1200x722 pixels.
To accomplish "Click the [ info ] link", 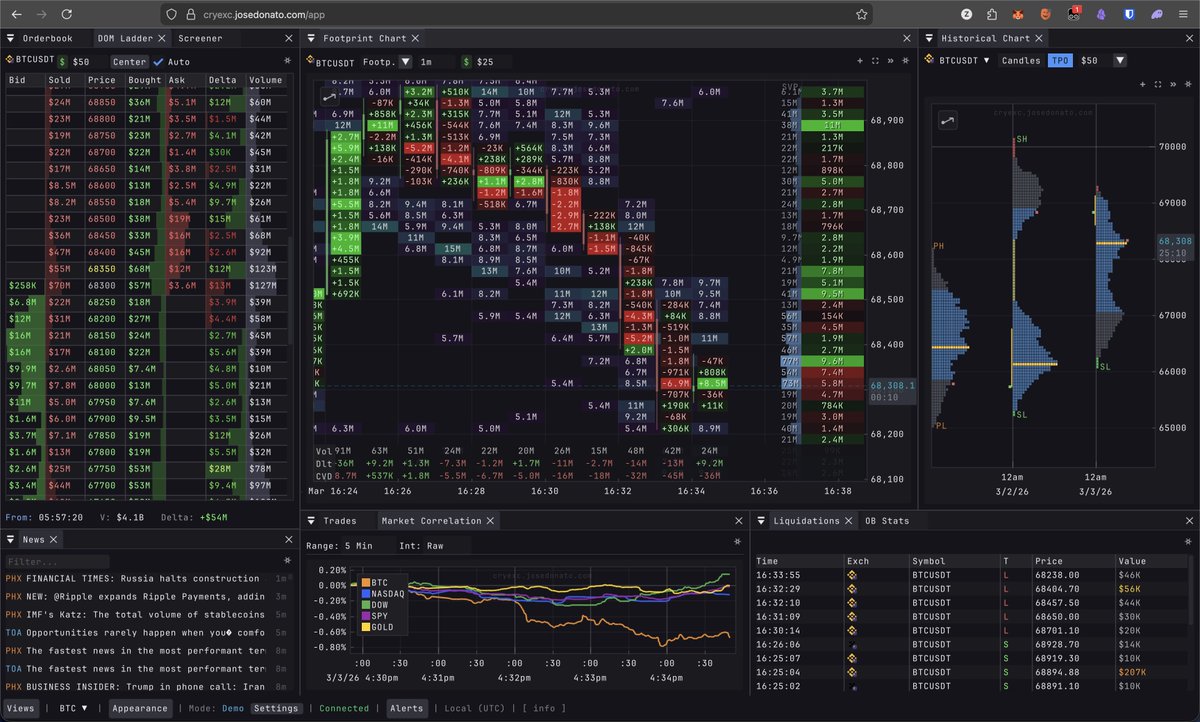I will [x=546, y=708].
